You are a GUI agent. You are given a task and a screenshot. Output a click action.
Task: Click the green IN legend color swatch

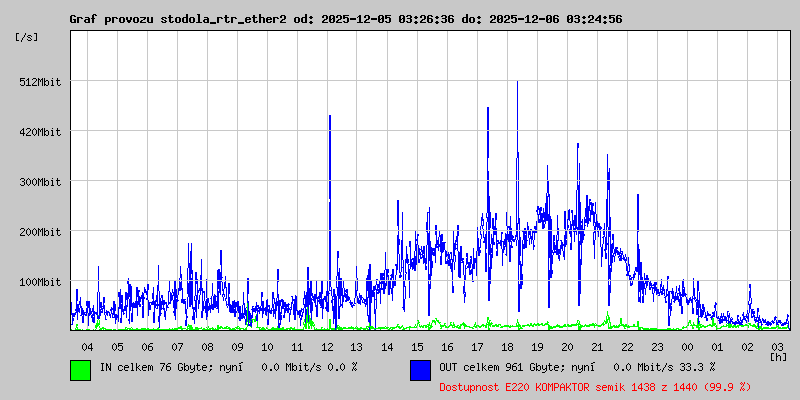tap(80, 369)
